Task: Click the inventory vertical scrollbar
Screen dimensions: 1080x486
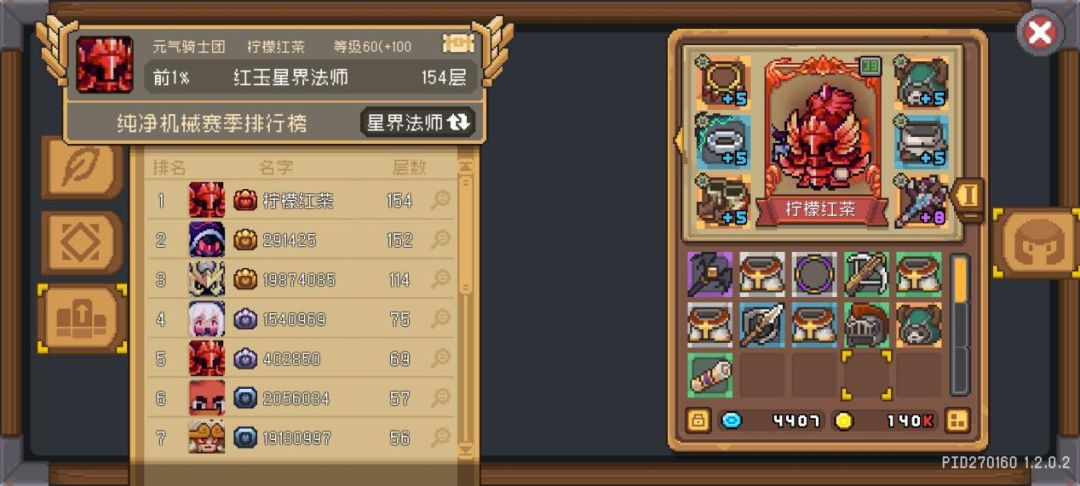Action: pyautogui.click(x=959, y=324)
